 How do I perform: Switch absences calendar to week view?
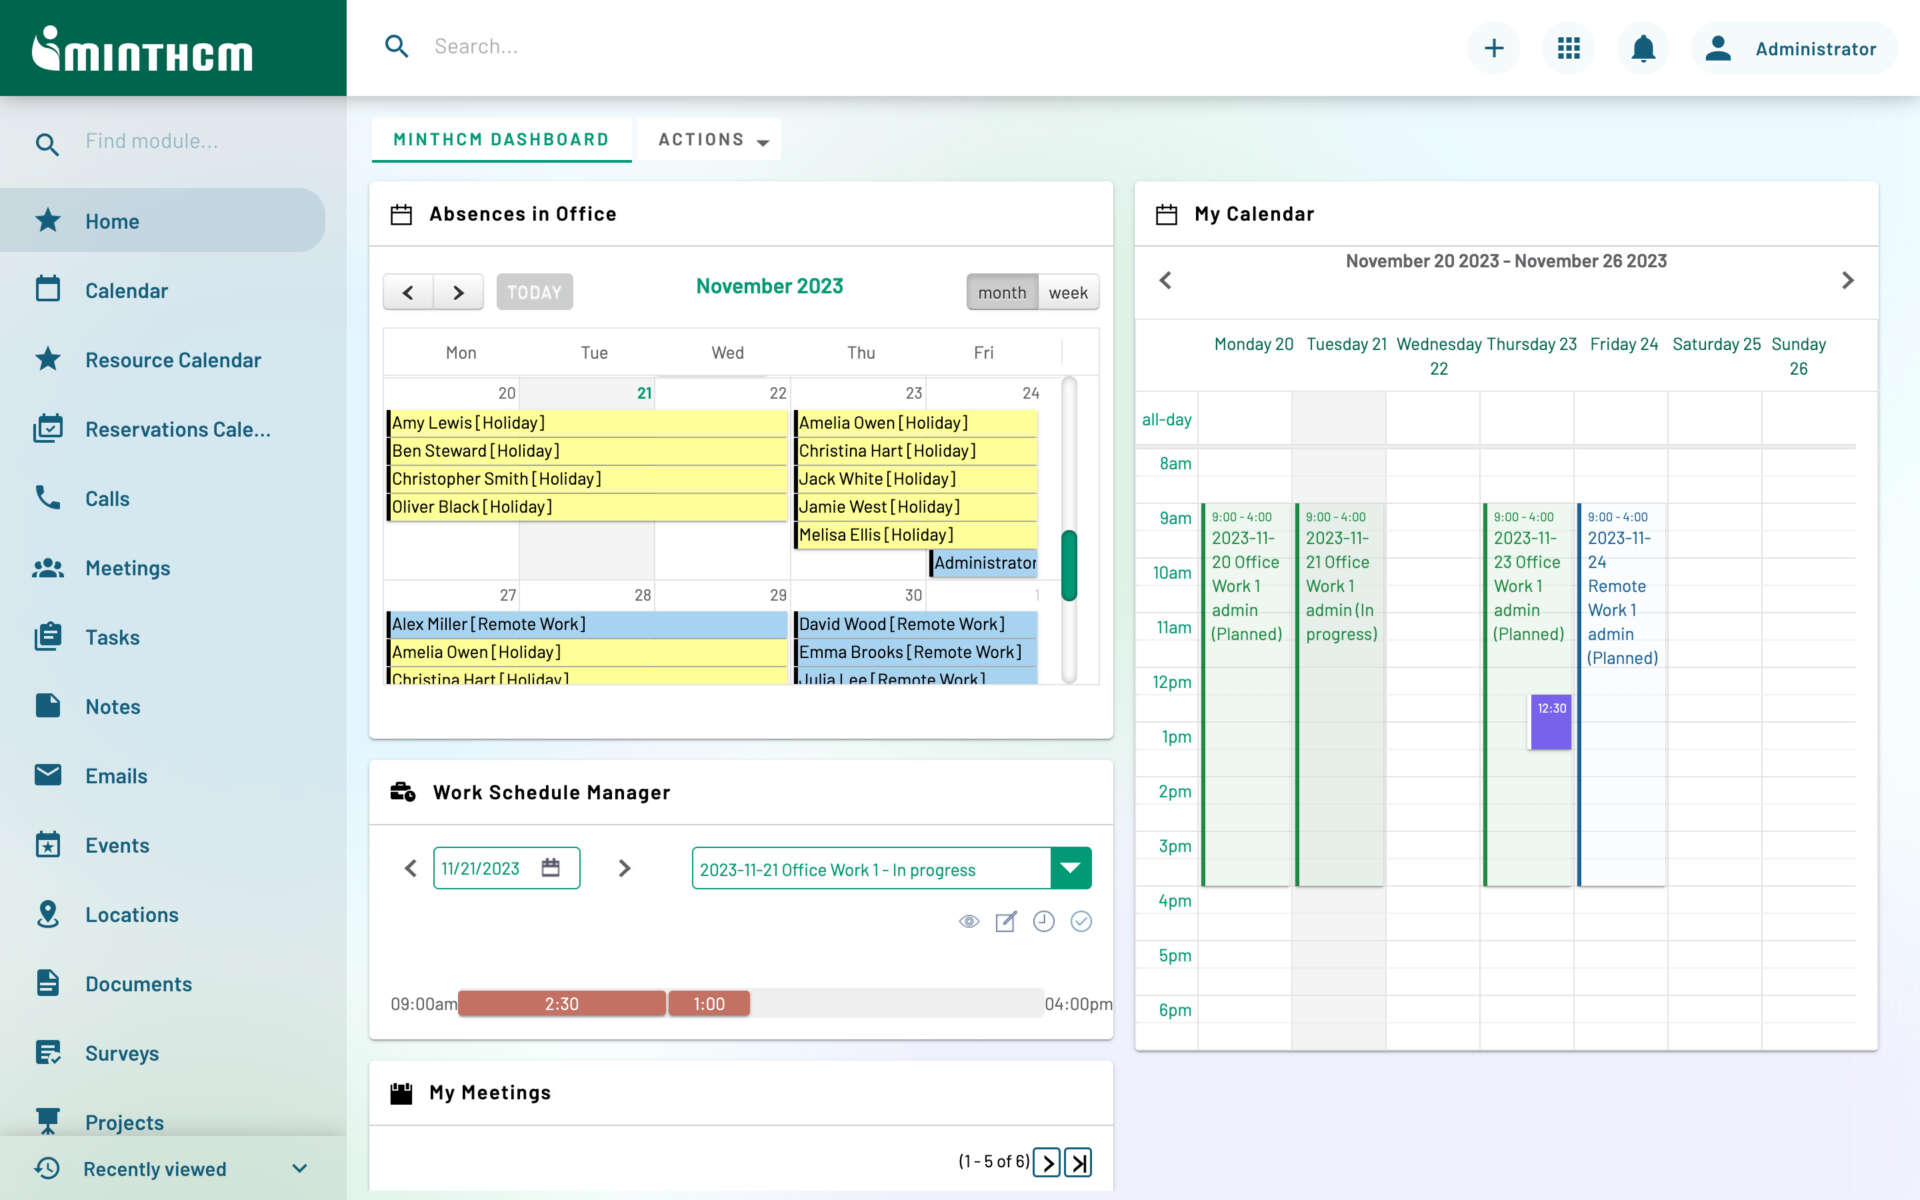pos(1068,292)
